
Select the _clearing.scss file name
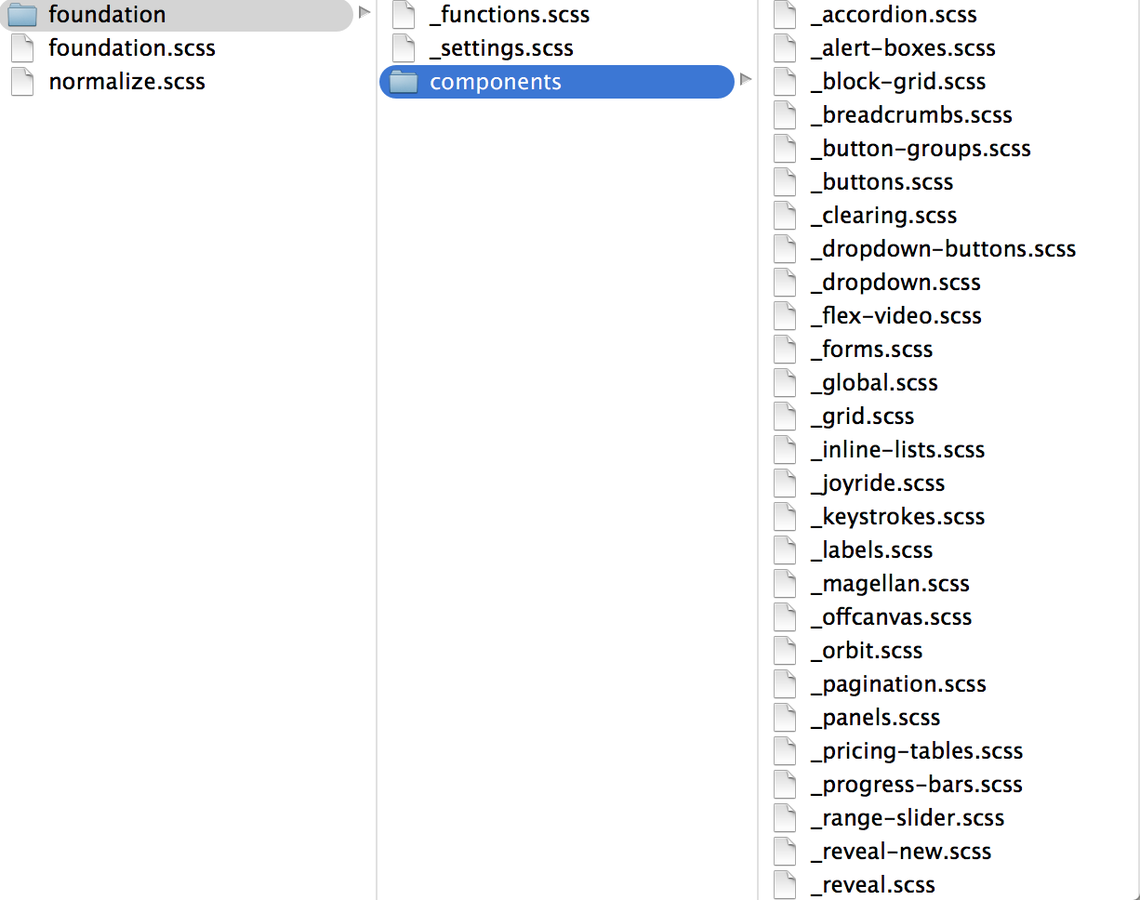click(884, 215)
